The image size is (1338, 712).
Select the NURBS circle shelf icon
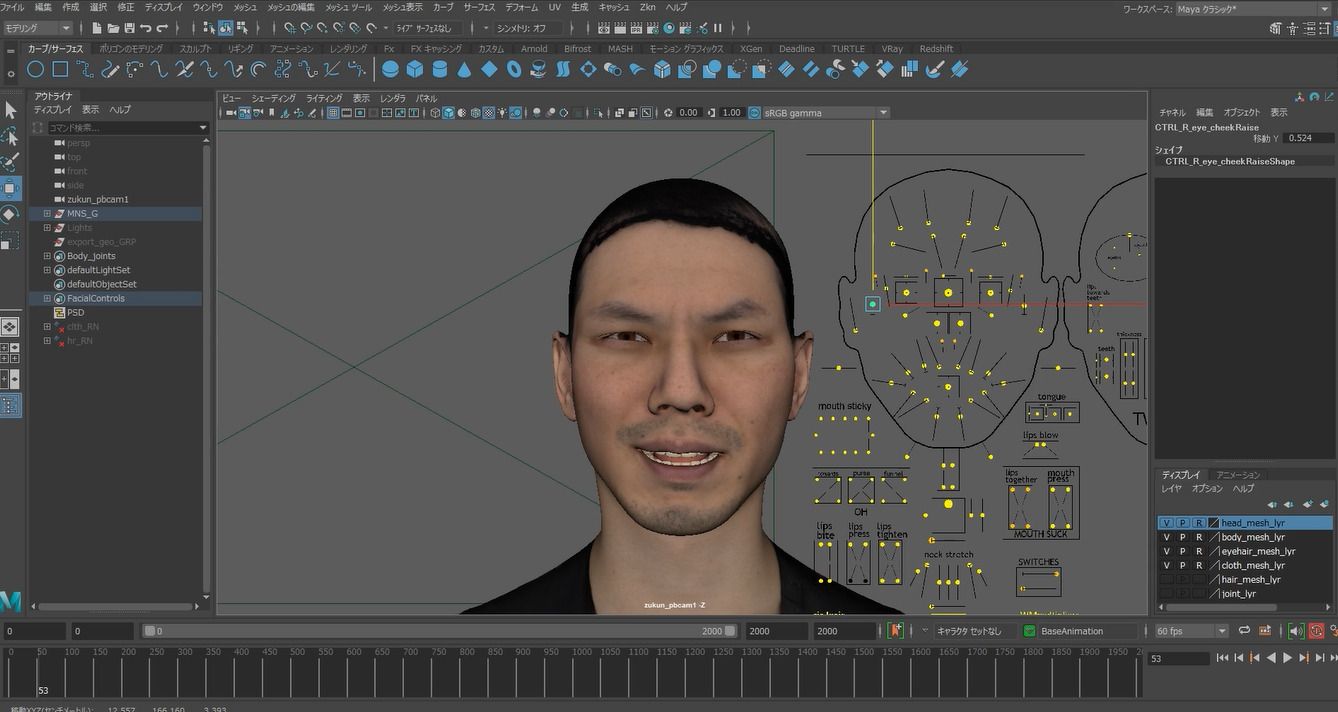click(x=35, y=69)
